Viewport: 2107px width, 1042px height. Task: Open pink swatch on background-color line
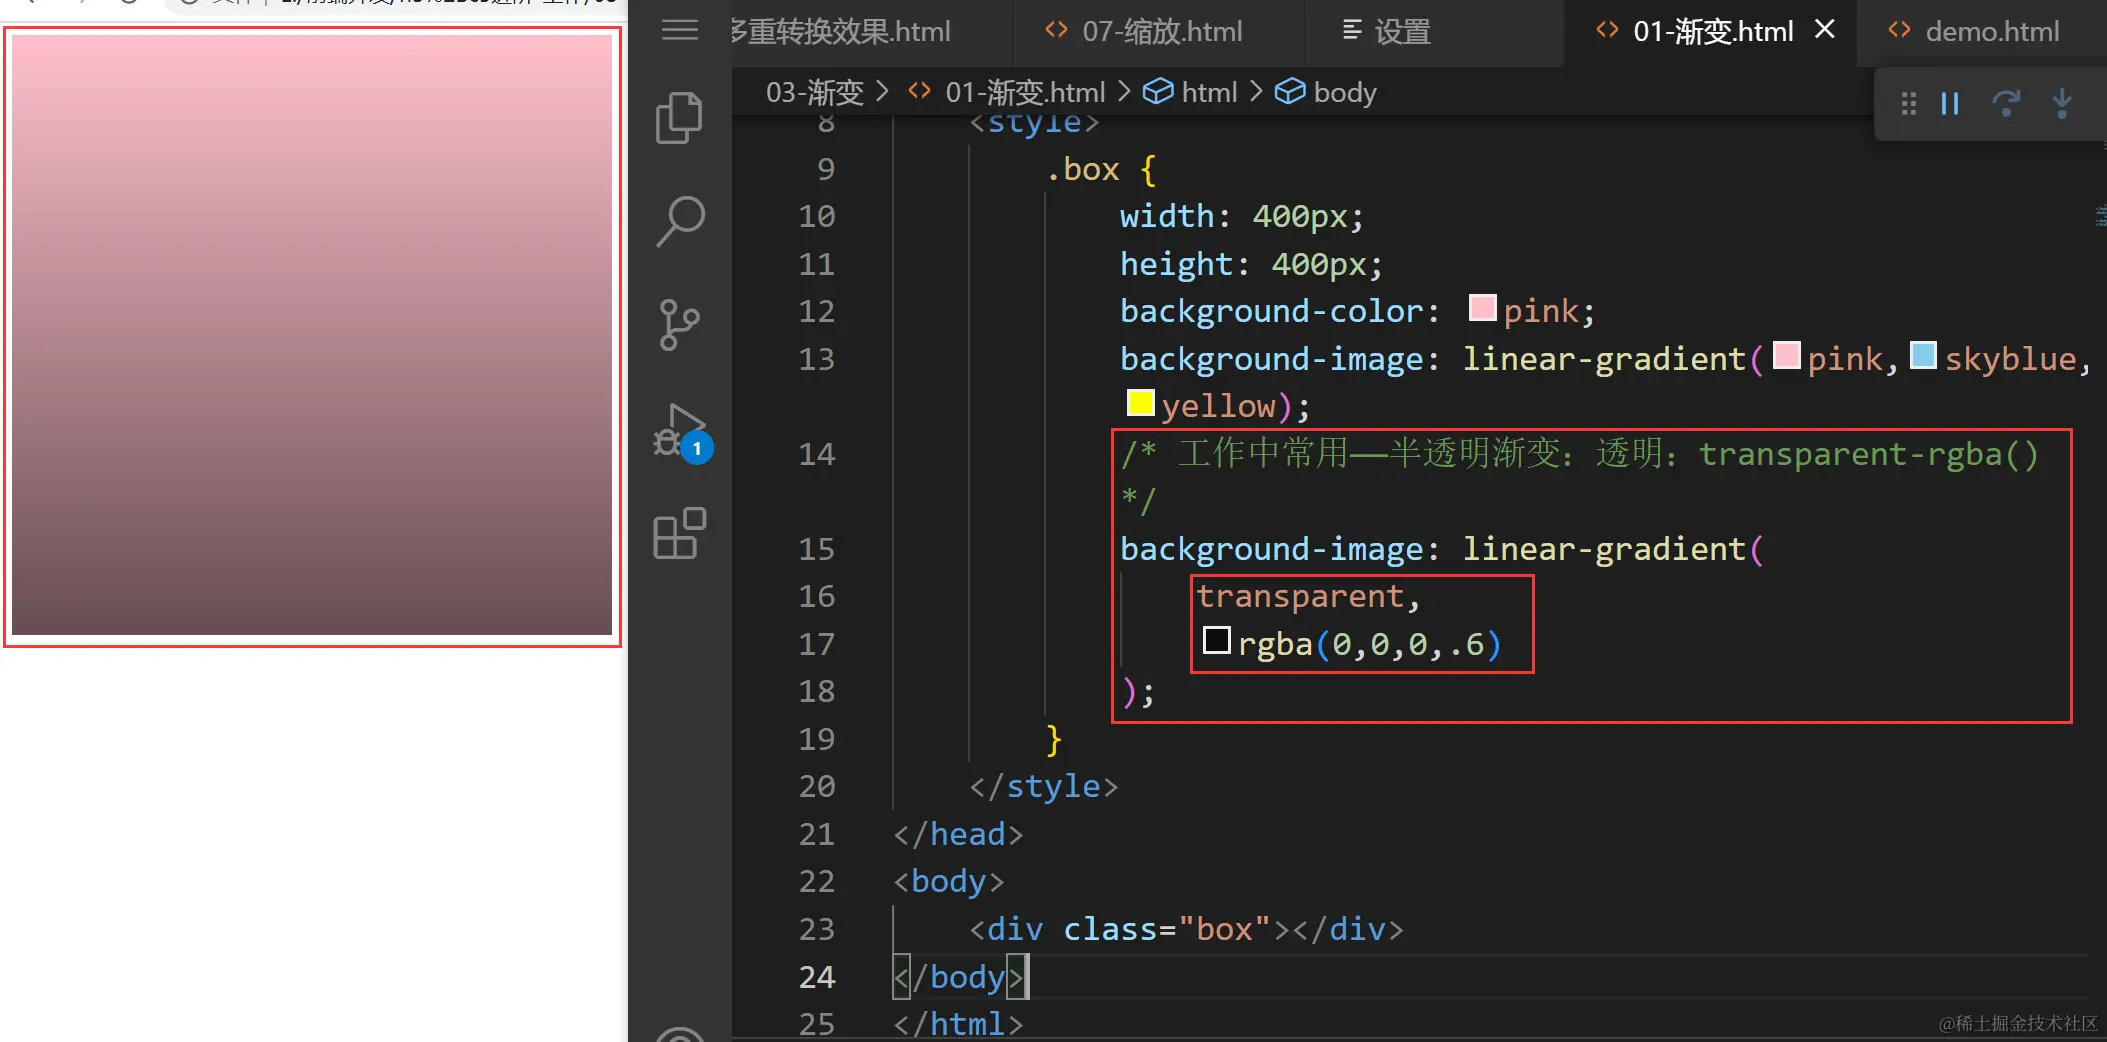(1482, 308)
